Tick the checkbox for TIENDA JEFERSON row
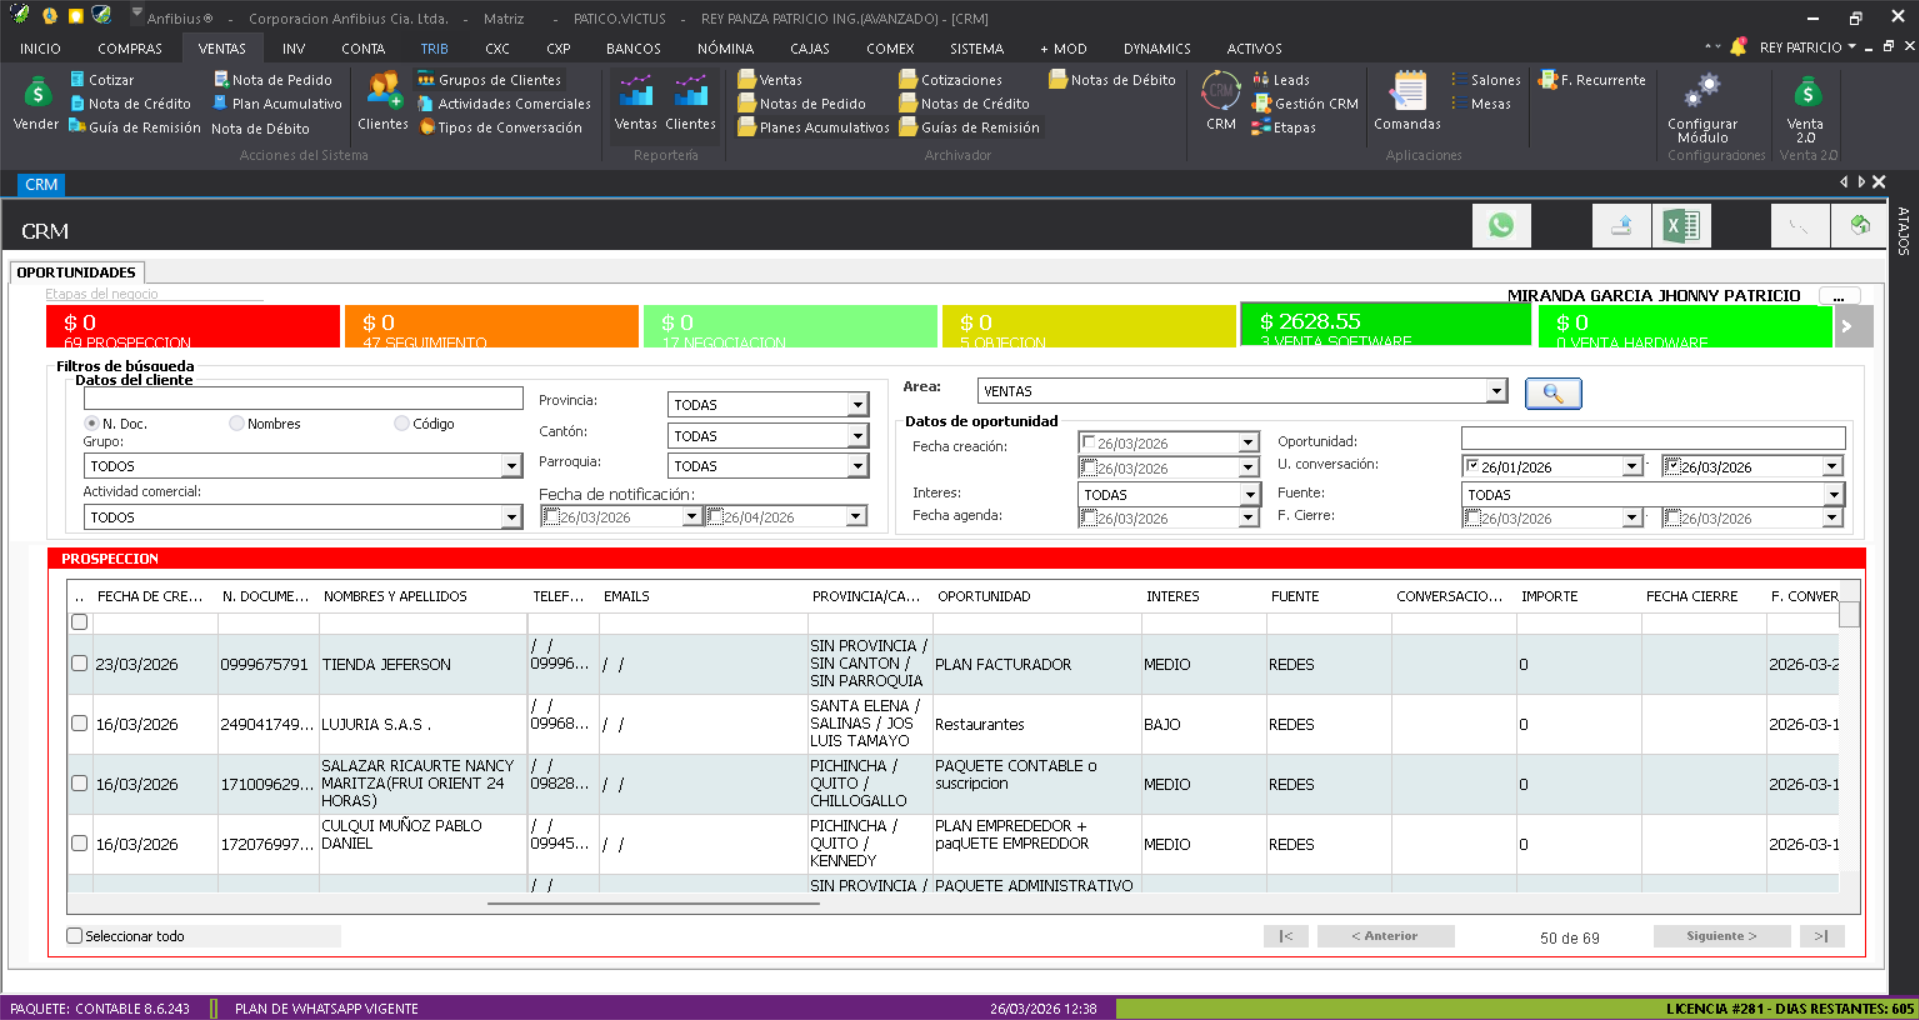 coord(80,664)
